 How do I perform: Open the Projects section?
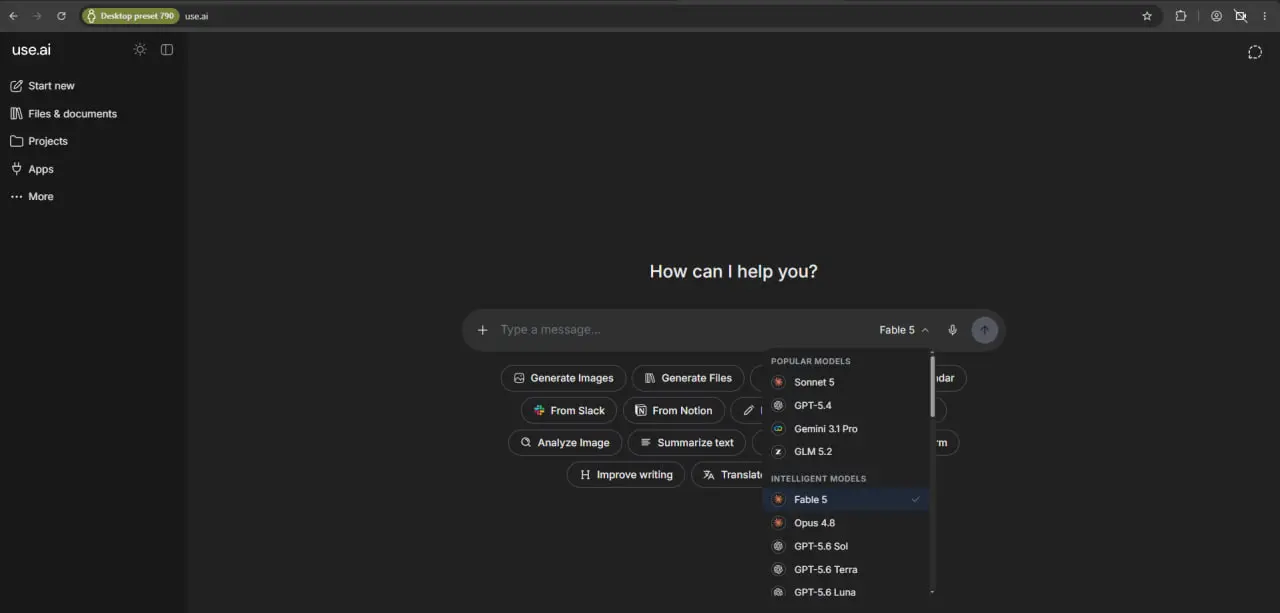tap(39, 141)
